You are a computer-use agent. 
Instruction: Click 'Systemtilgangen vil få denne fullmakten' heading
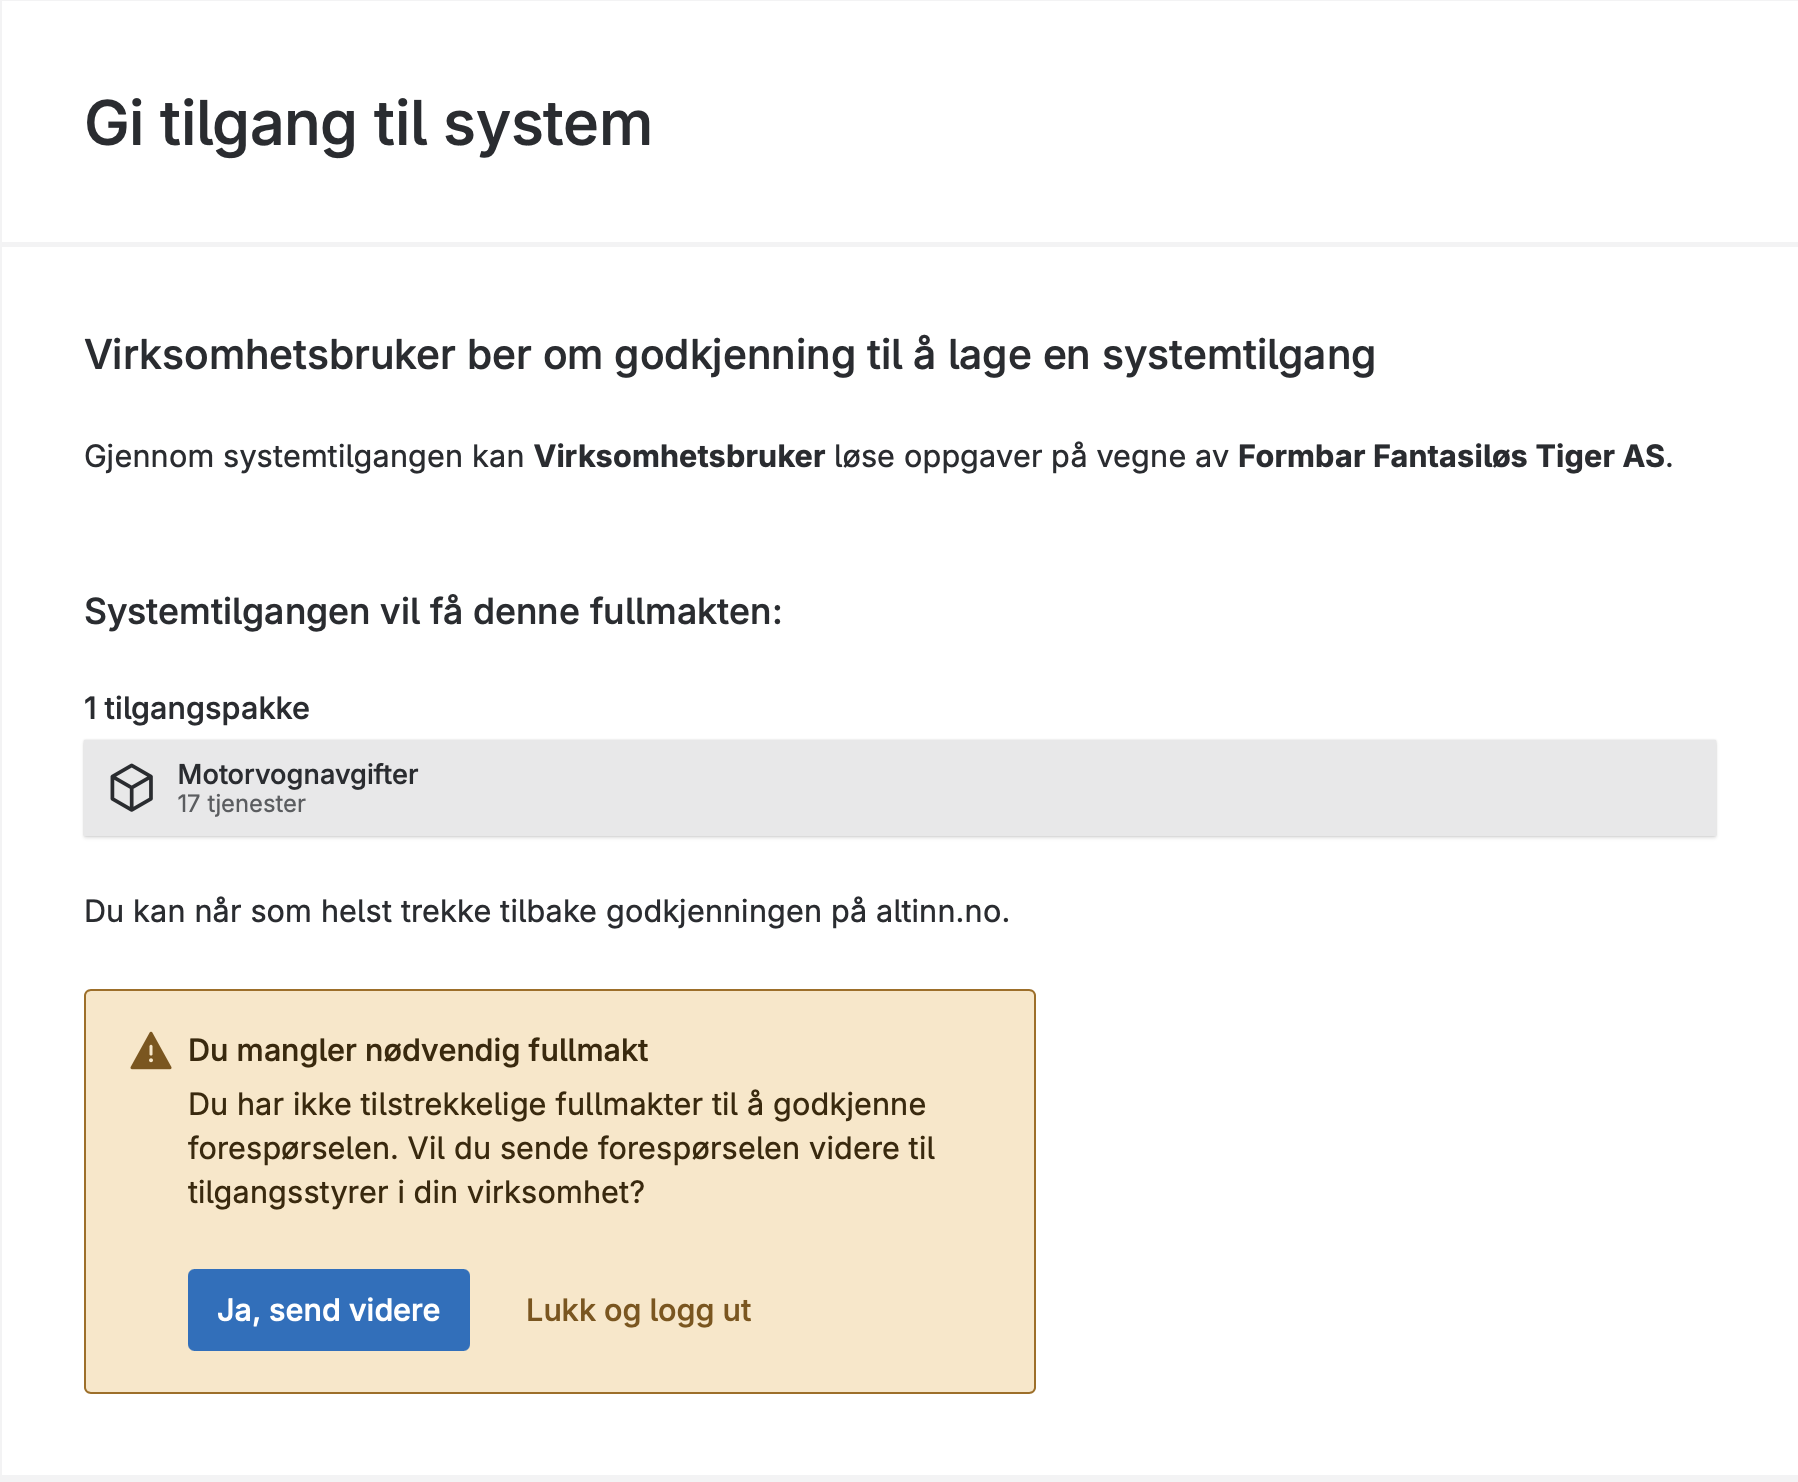point(432,611)
